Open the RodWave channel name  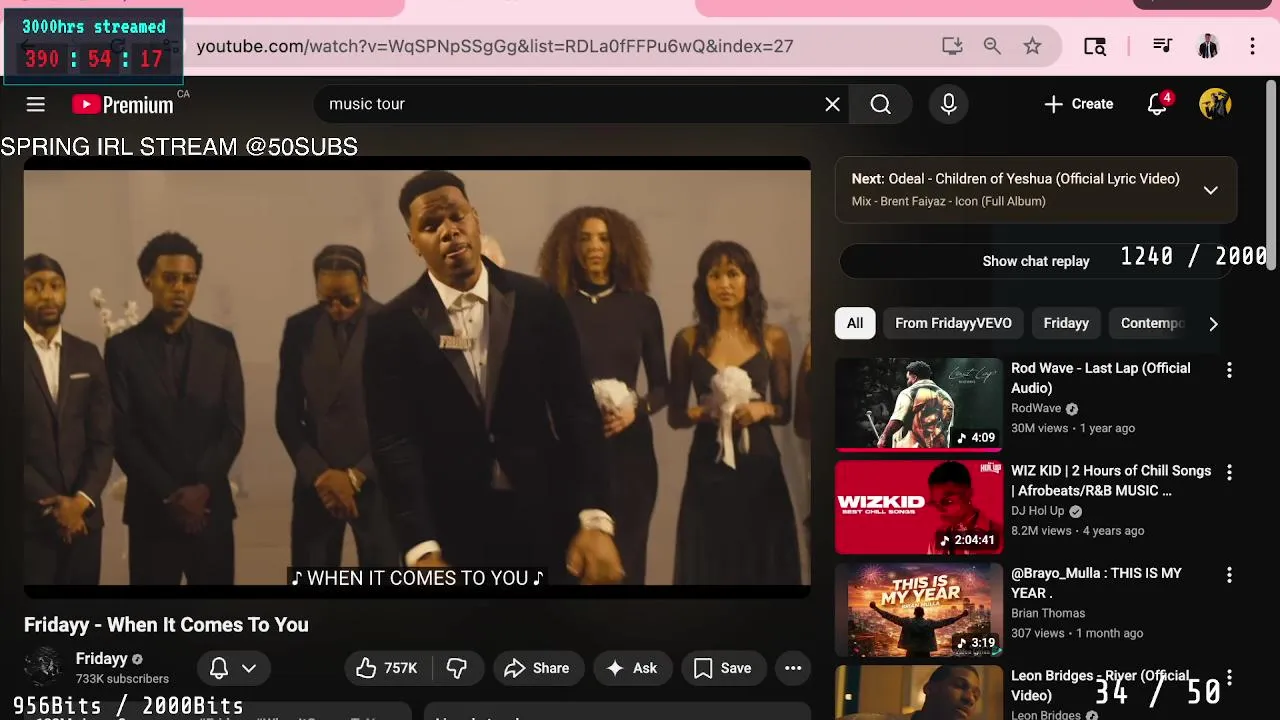tap(1036, 408)
